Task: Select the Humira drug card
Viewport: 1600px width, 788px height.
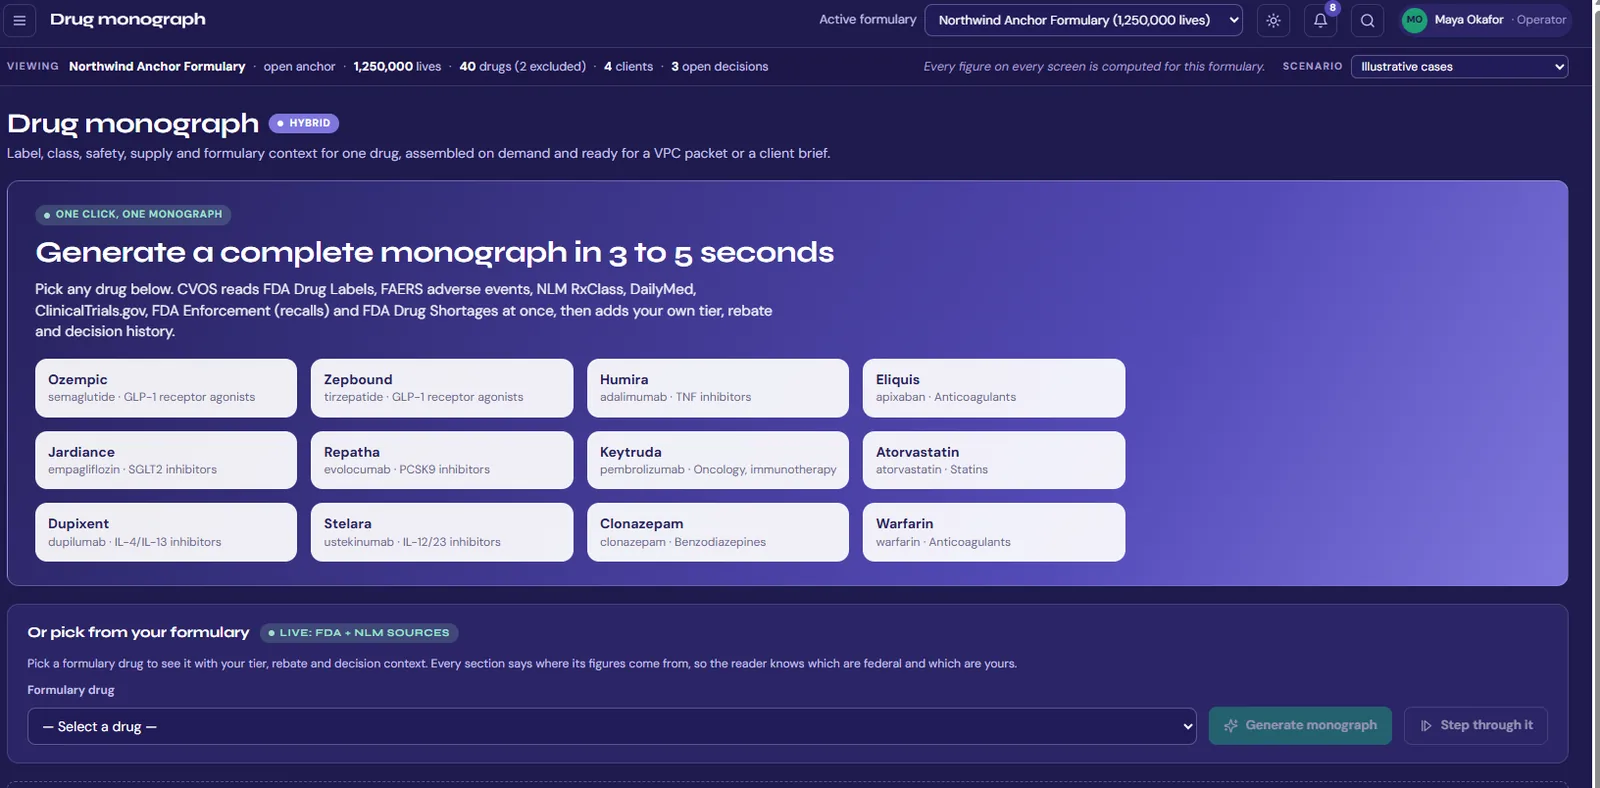Action: [718, 388]
